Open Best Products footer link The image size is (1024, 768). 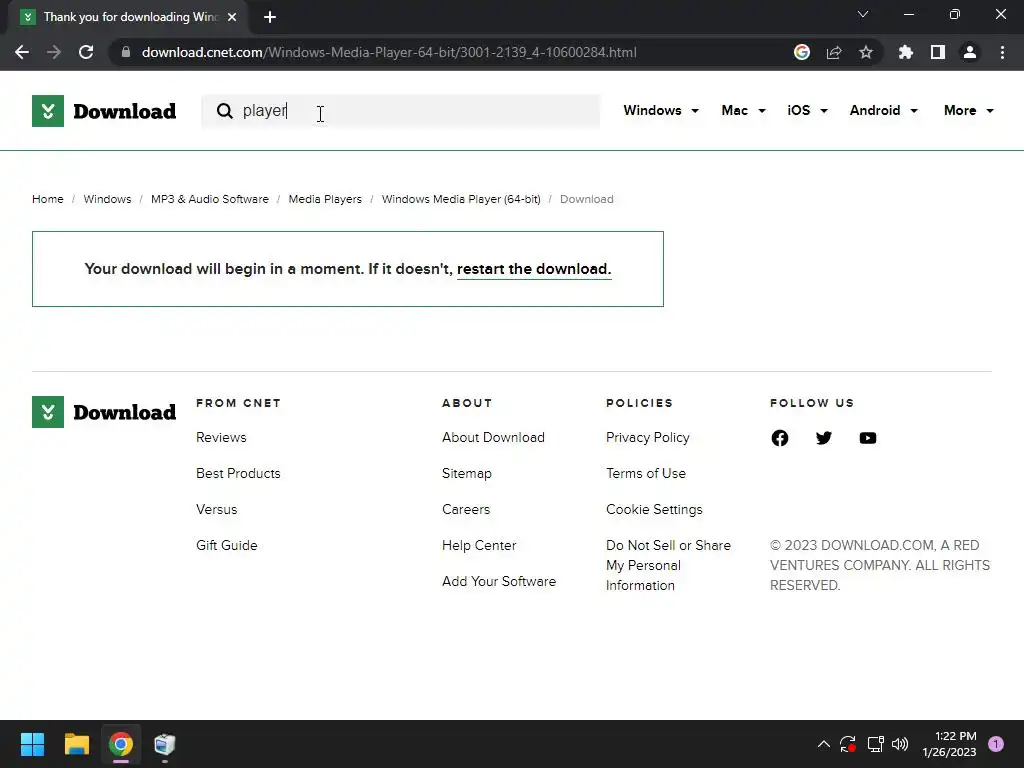coord(238,473)
